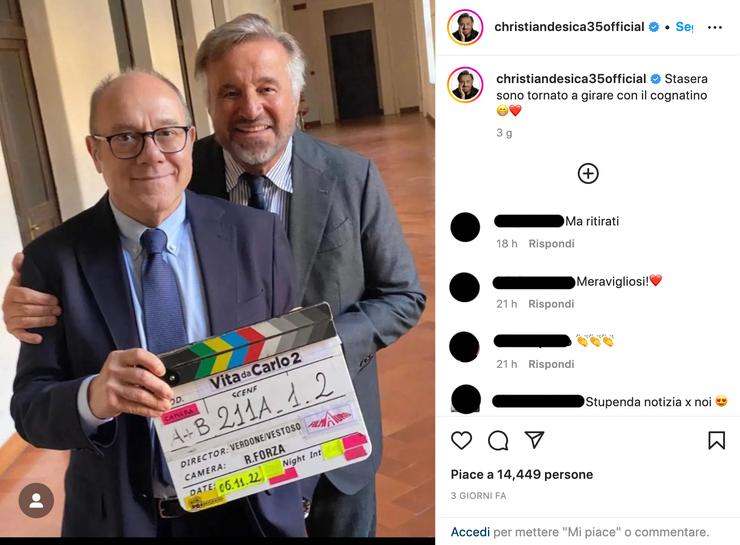740x545 pixels.
Task: Open the three-dot more options menu
Action: point(715,27)
